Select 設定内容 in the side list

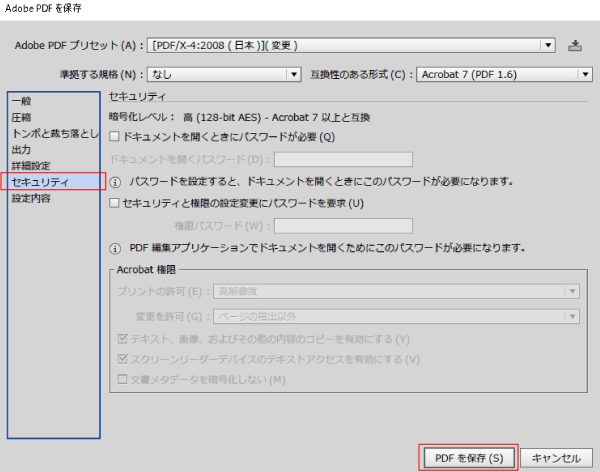pos(54,198)
